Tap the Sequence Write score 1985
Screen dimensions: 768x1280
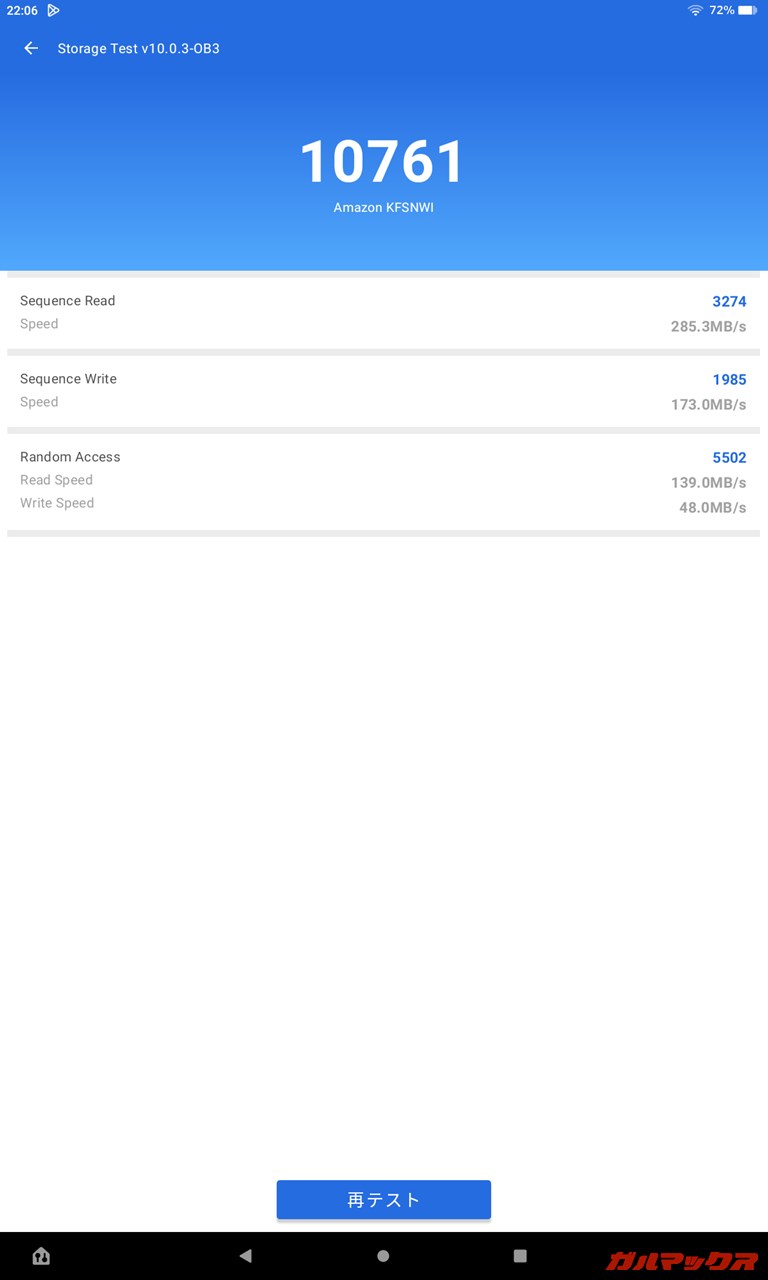tap(729, 379)
